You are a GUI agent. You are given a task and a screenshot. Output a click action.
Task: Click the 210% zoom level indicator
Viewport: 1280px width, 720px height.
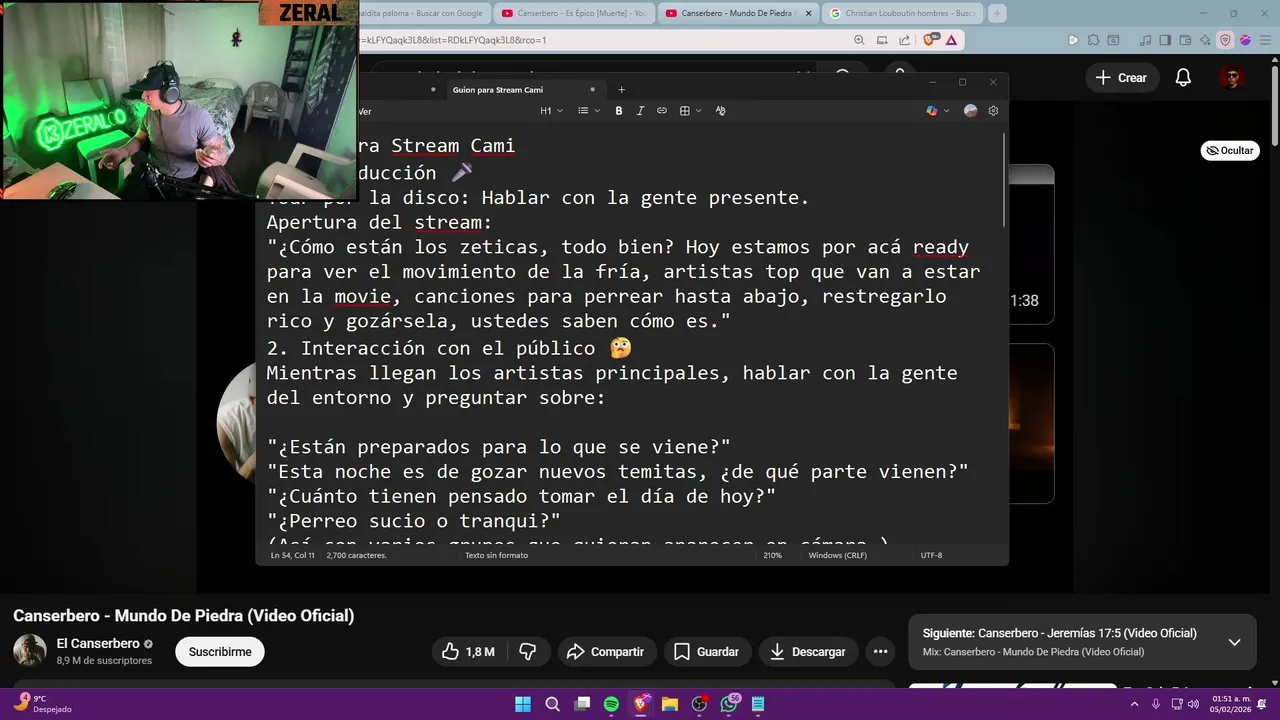(772, 555)
